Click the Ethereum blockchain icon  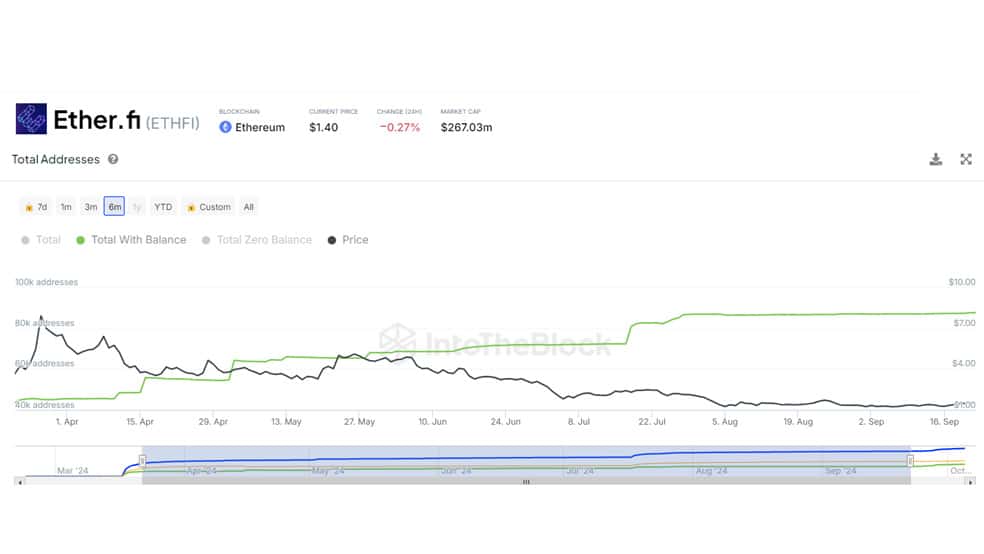click(225, 127)
